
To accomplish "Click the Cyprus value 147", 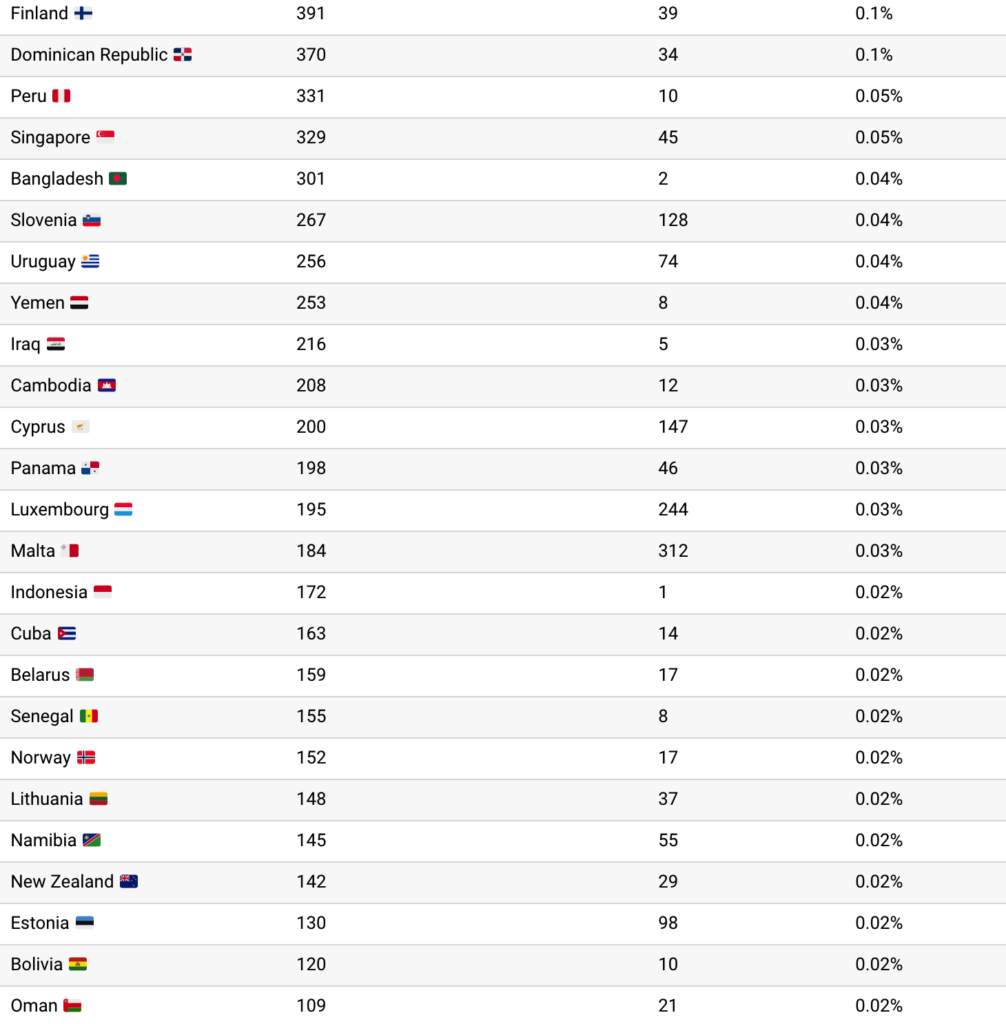I will tap(673, 427).
